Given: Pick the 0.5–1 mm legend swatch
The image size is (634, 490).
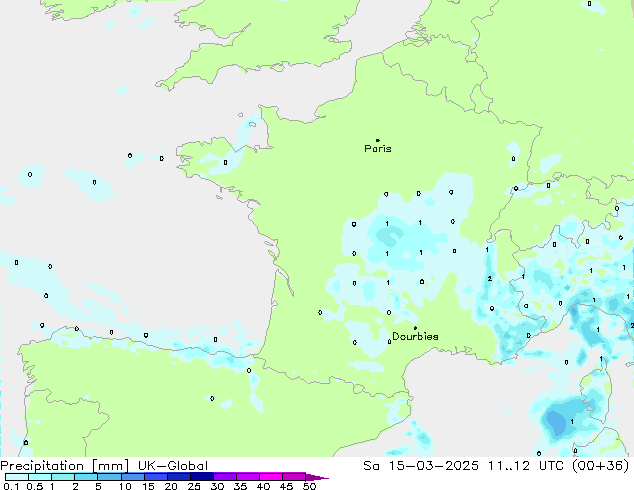Looking at the screenshot, I should click(40, 477).
